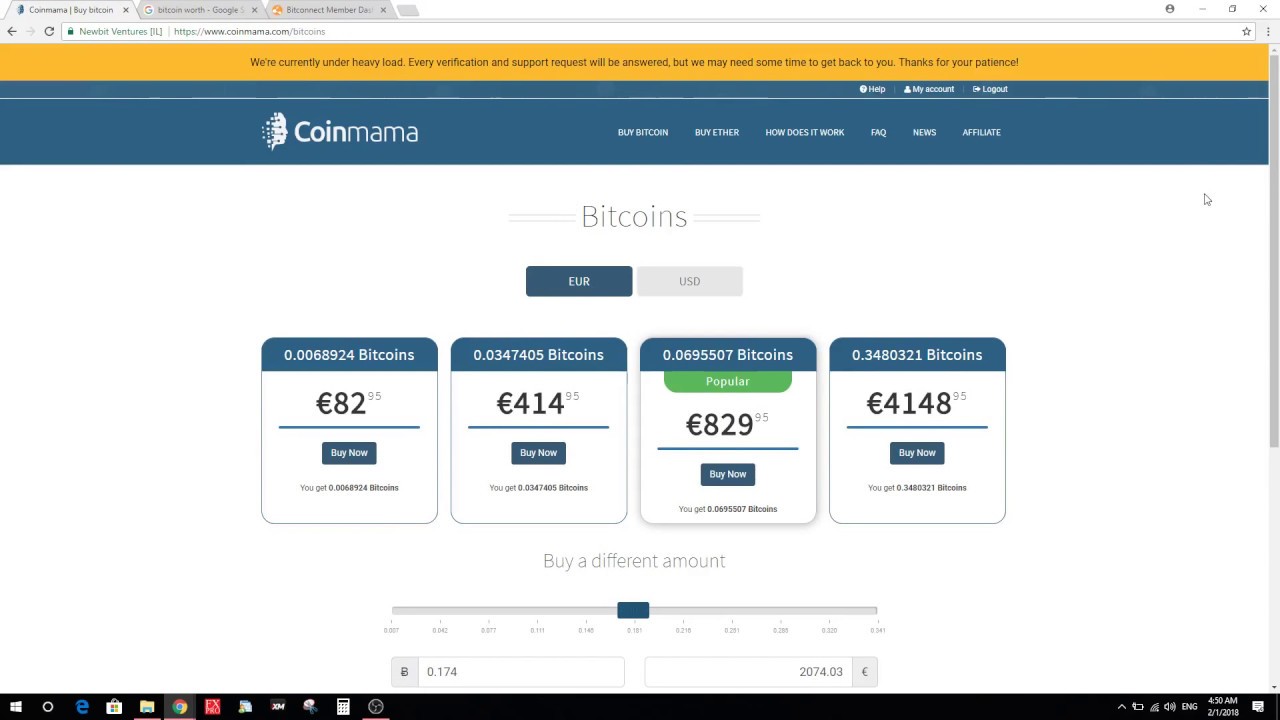1280x720 pixels.
Task: Click the 0.3480321 Bitcoins card header
Action: (x=917, y=355)
